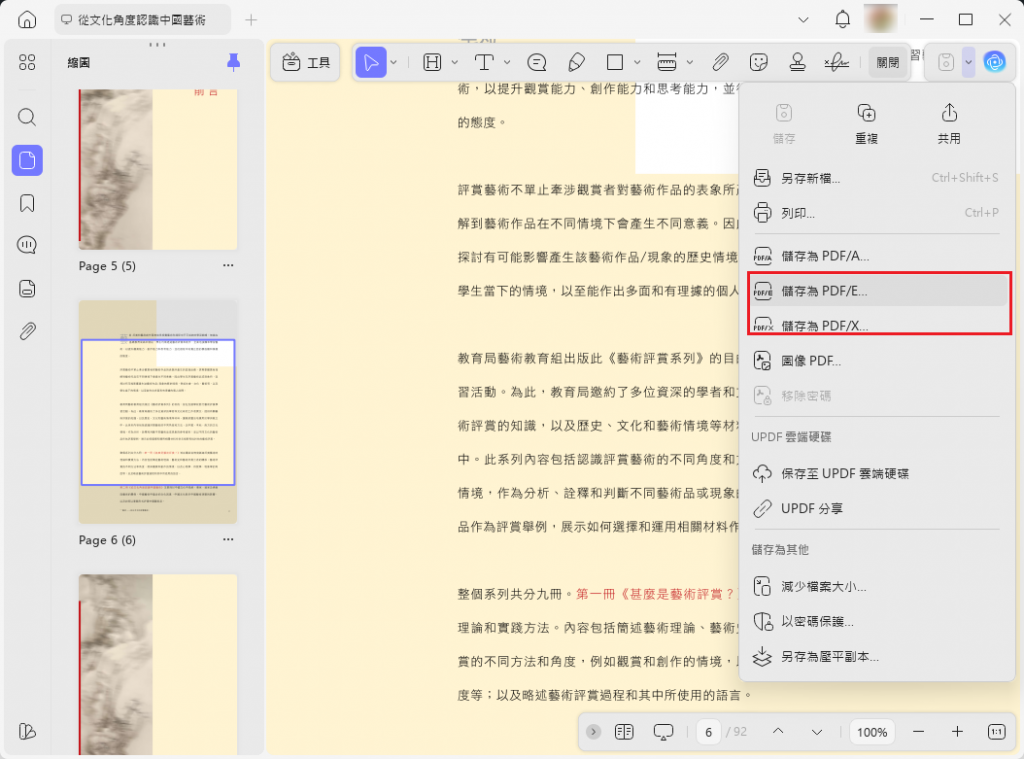
Task: Open the signature tool
Action: (x=837, y=62)
